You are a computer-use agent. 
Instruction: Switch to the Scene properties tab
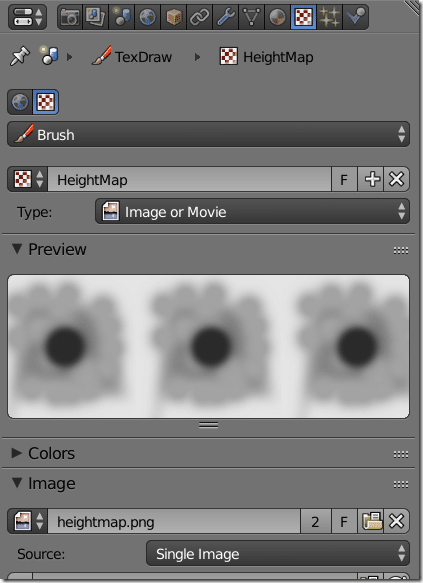point(122,17)
